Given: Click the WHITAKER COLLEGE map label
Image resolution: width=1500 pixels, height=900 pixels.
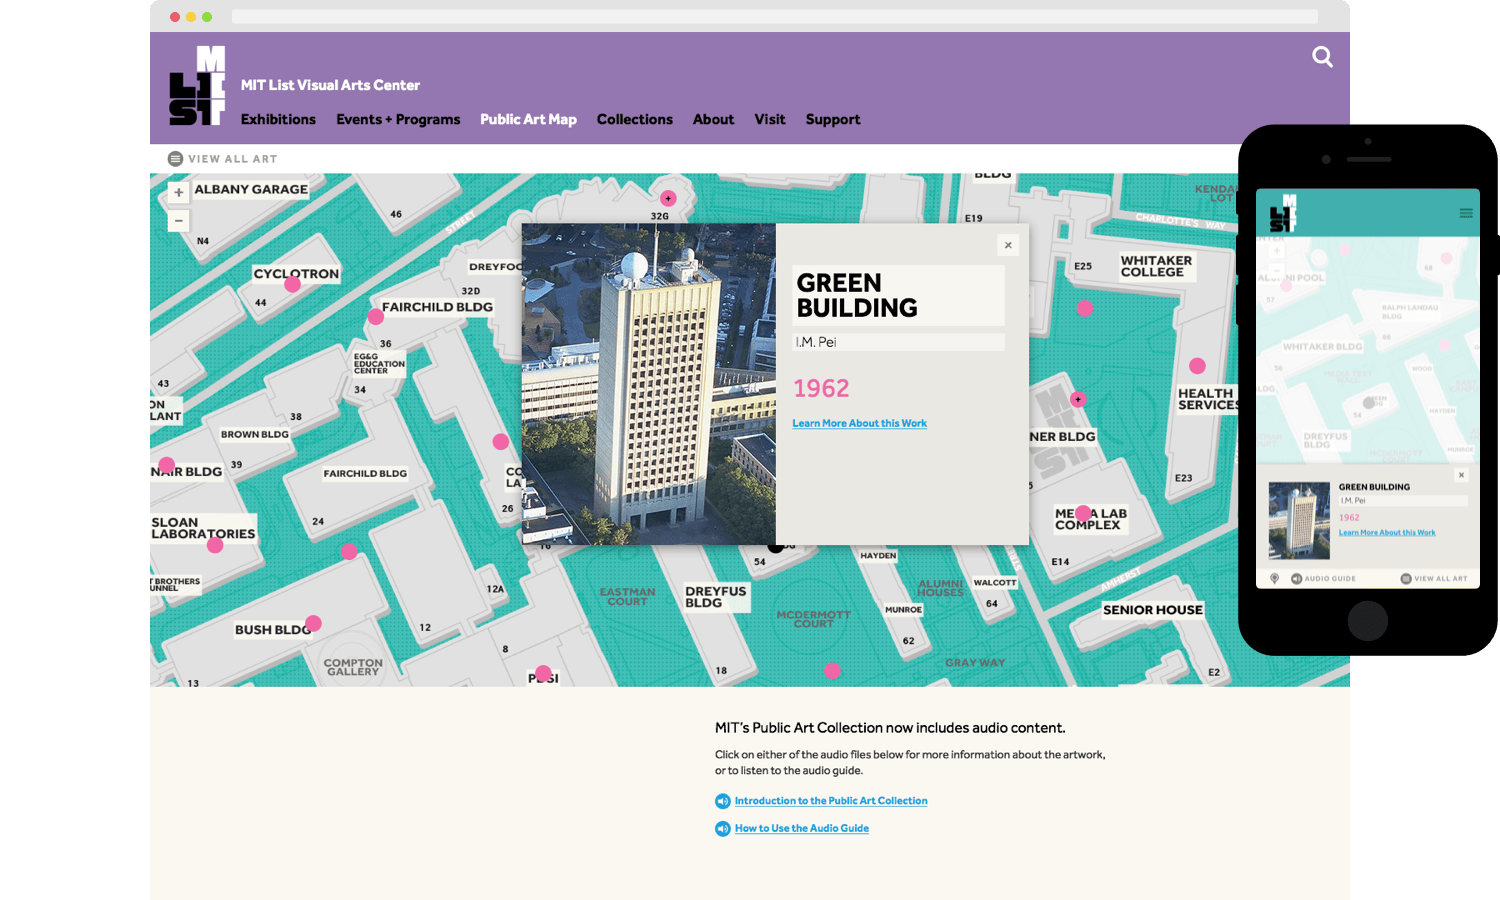Looking at the screenshot, I should (1156, 266).
